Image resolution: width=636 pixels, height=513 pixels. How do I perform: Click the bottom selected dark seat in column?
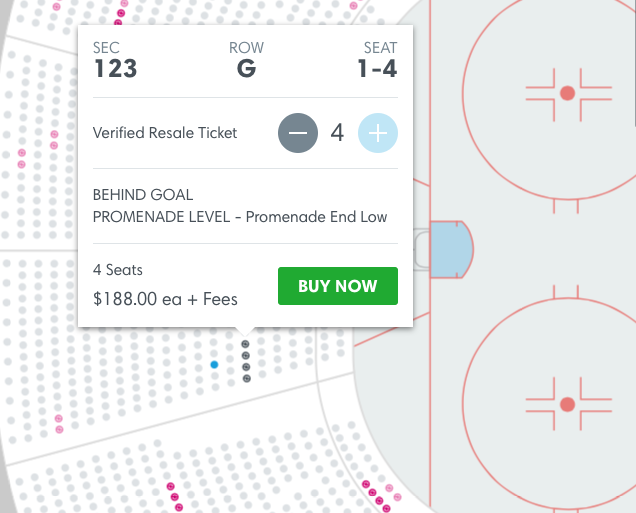click(246, 378)
